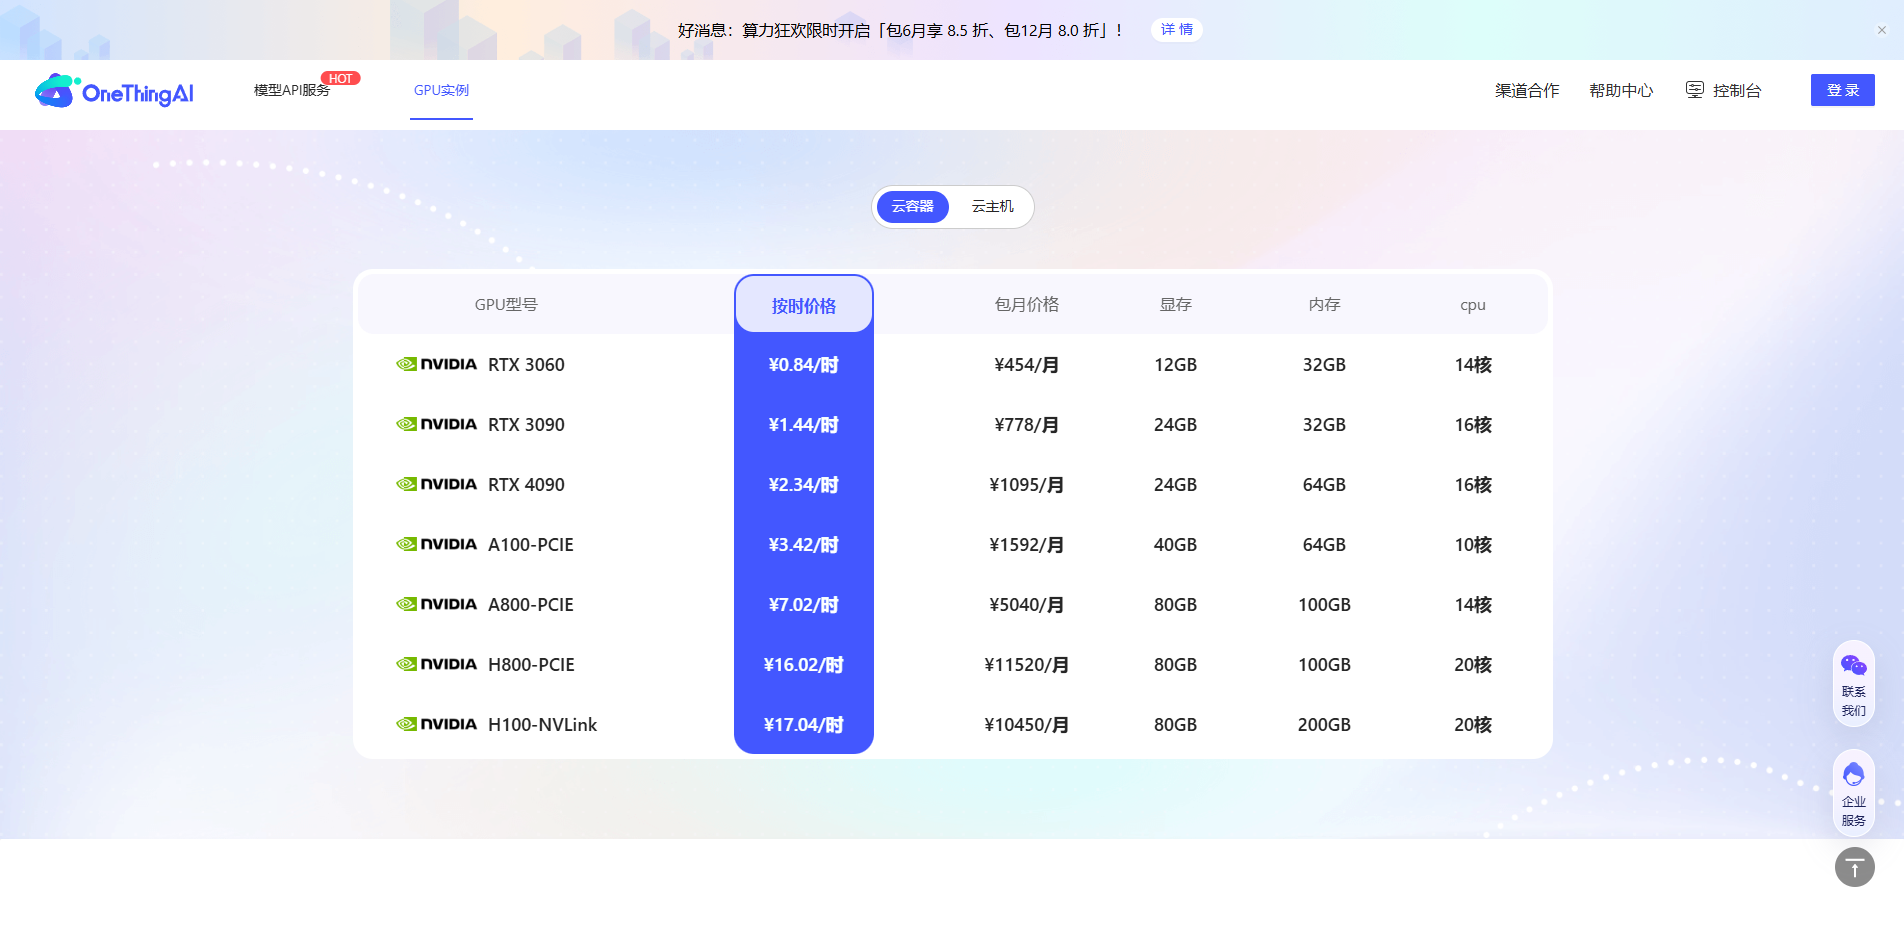Click the 10核 cpu value
The width and height of the screenshot is (1904, 937).
click(1473, 545)
